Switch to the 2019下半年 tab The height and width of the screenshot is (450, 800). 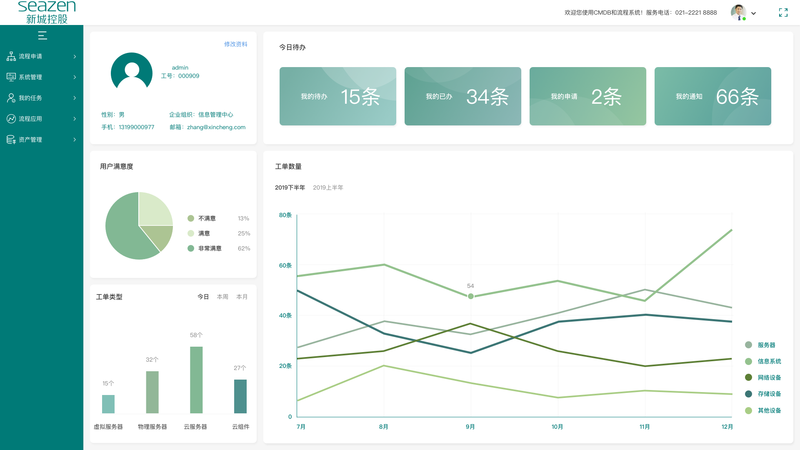tap(290, 187)
